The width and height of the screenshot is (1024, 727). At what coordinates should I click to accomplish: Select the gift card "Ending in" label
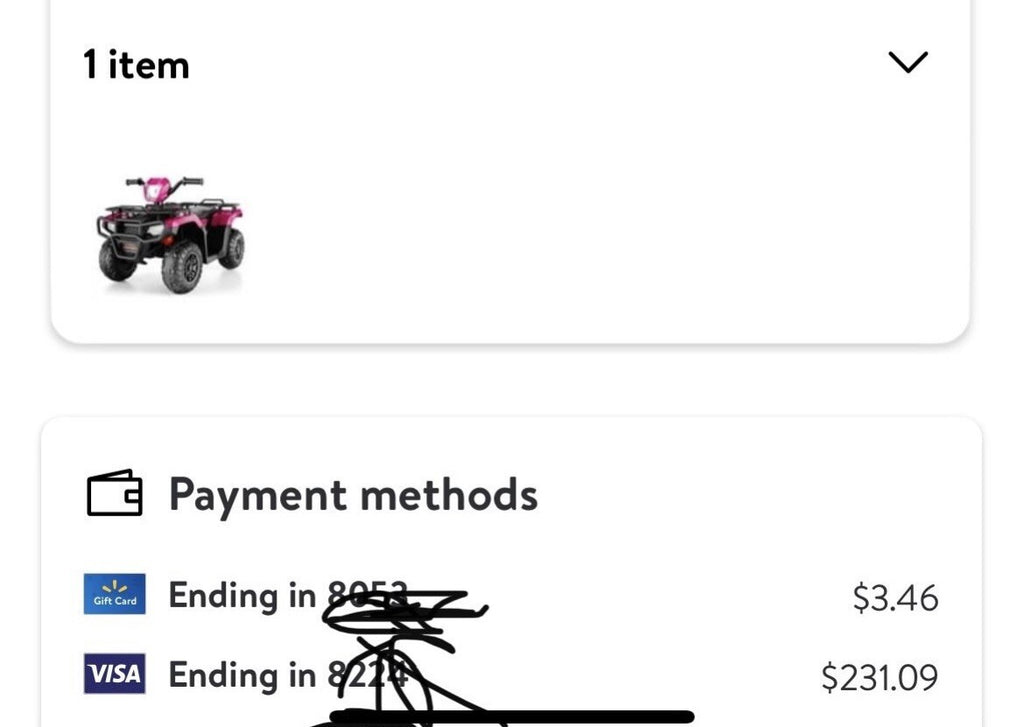click(242, 595)
